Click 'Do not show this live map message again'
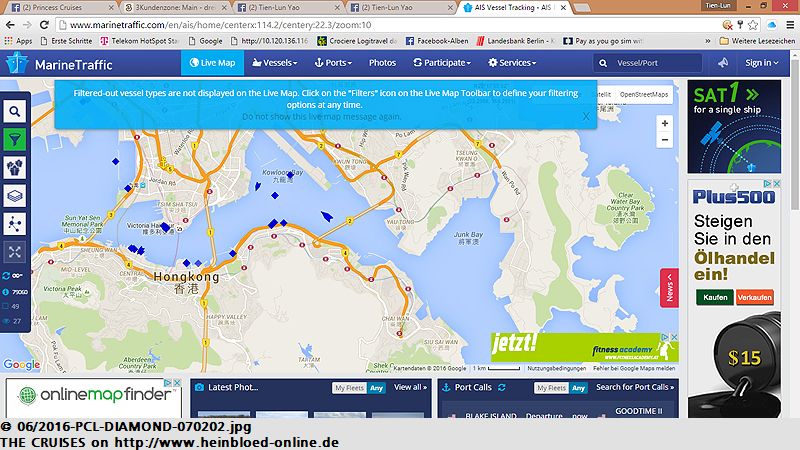The height and width of the screenshot is (450, 800). (x=322, y=116)
